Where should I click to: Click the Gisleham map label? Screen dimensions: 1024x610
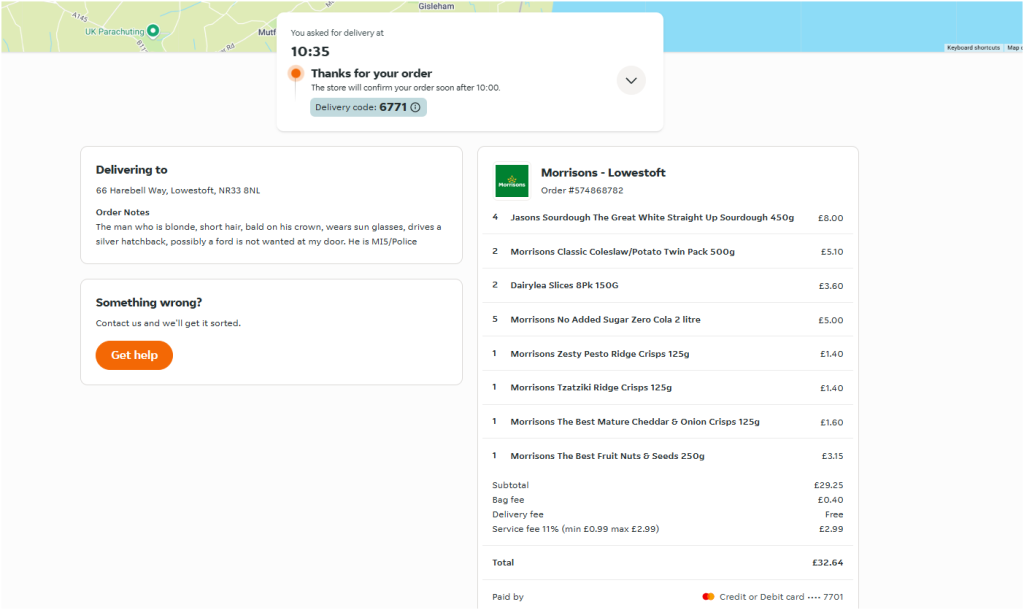436,6
